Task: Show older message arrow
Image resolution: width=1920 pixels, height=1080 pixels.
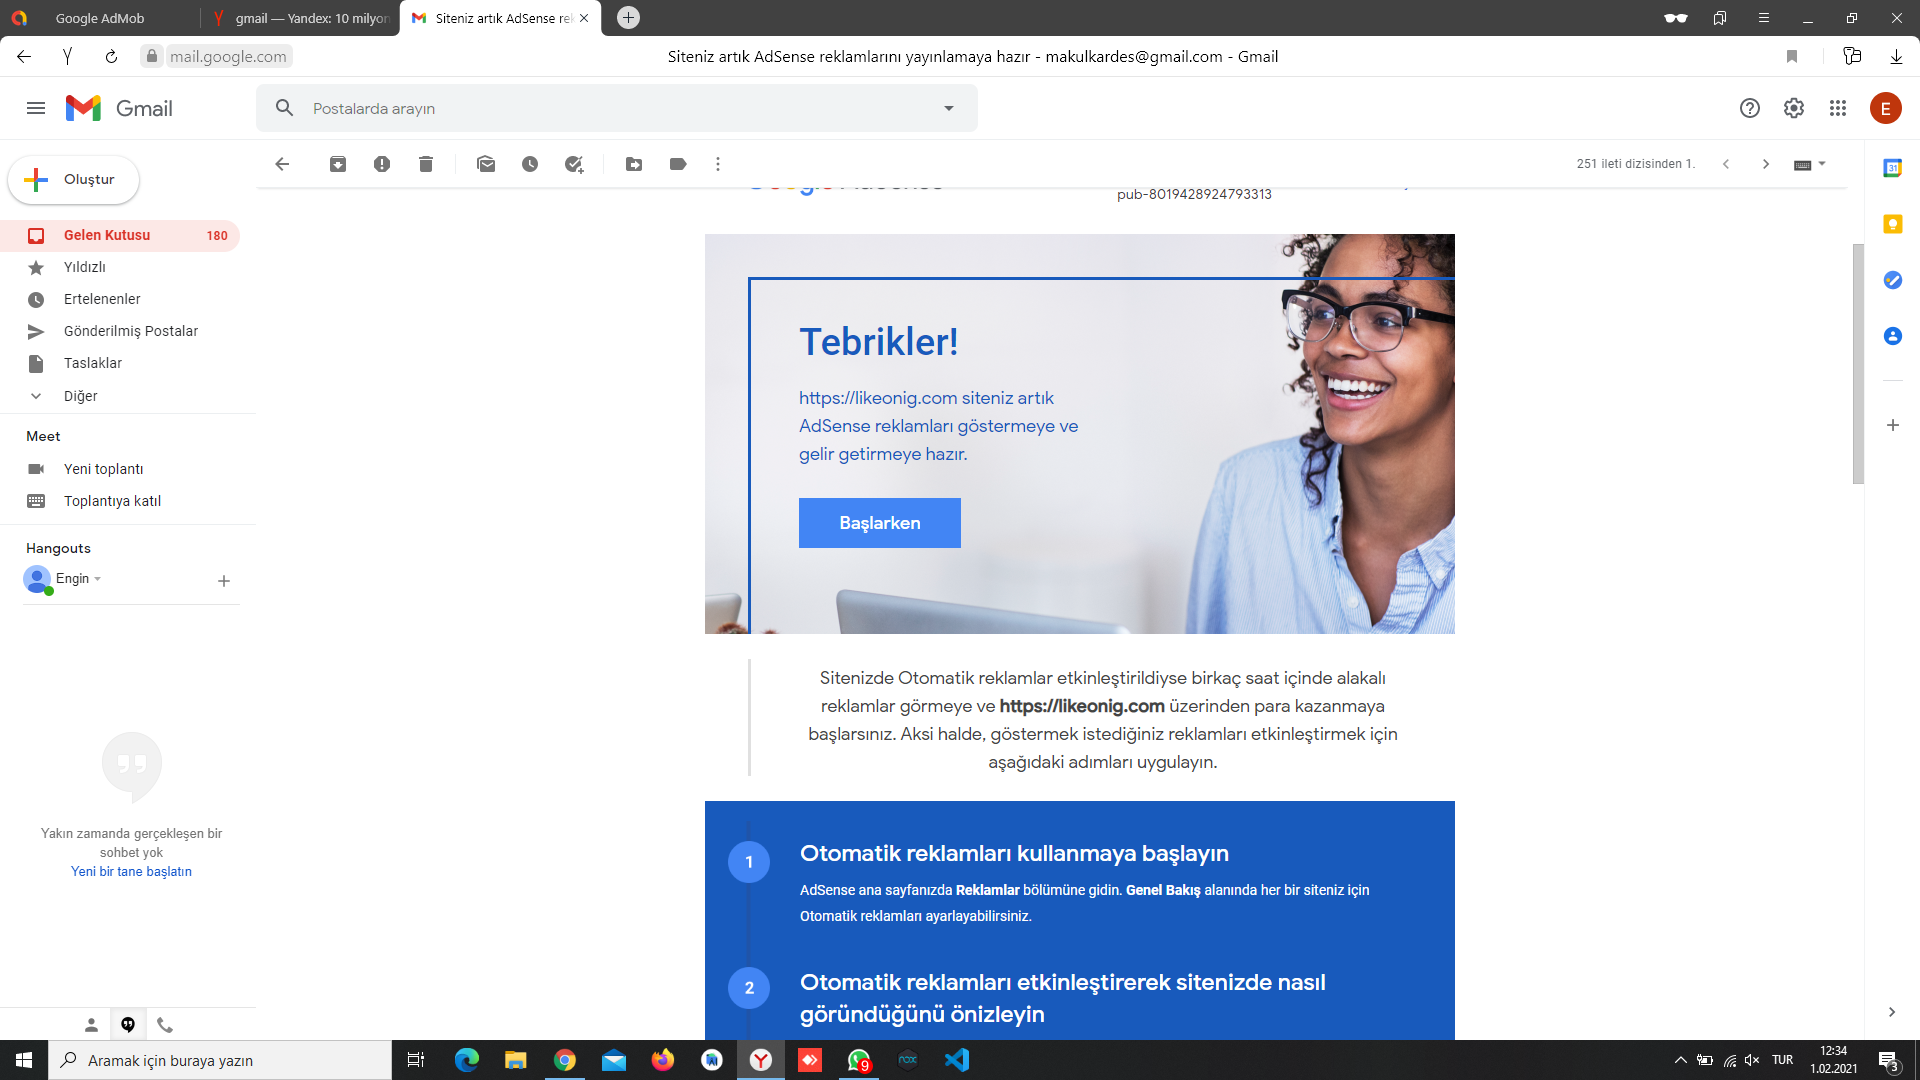Action: click(x=1766, y=164)
